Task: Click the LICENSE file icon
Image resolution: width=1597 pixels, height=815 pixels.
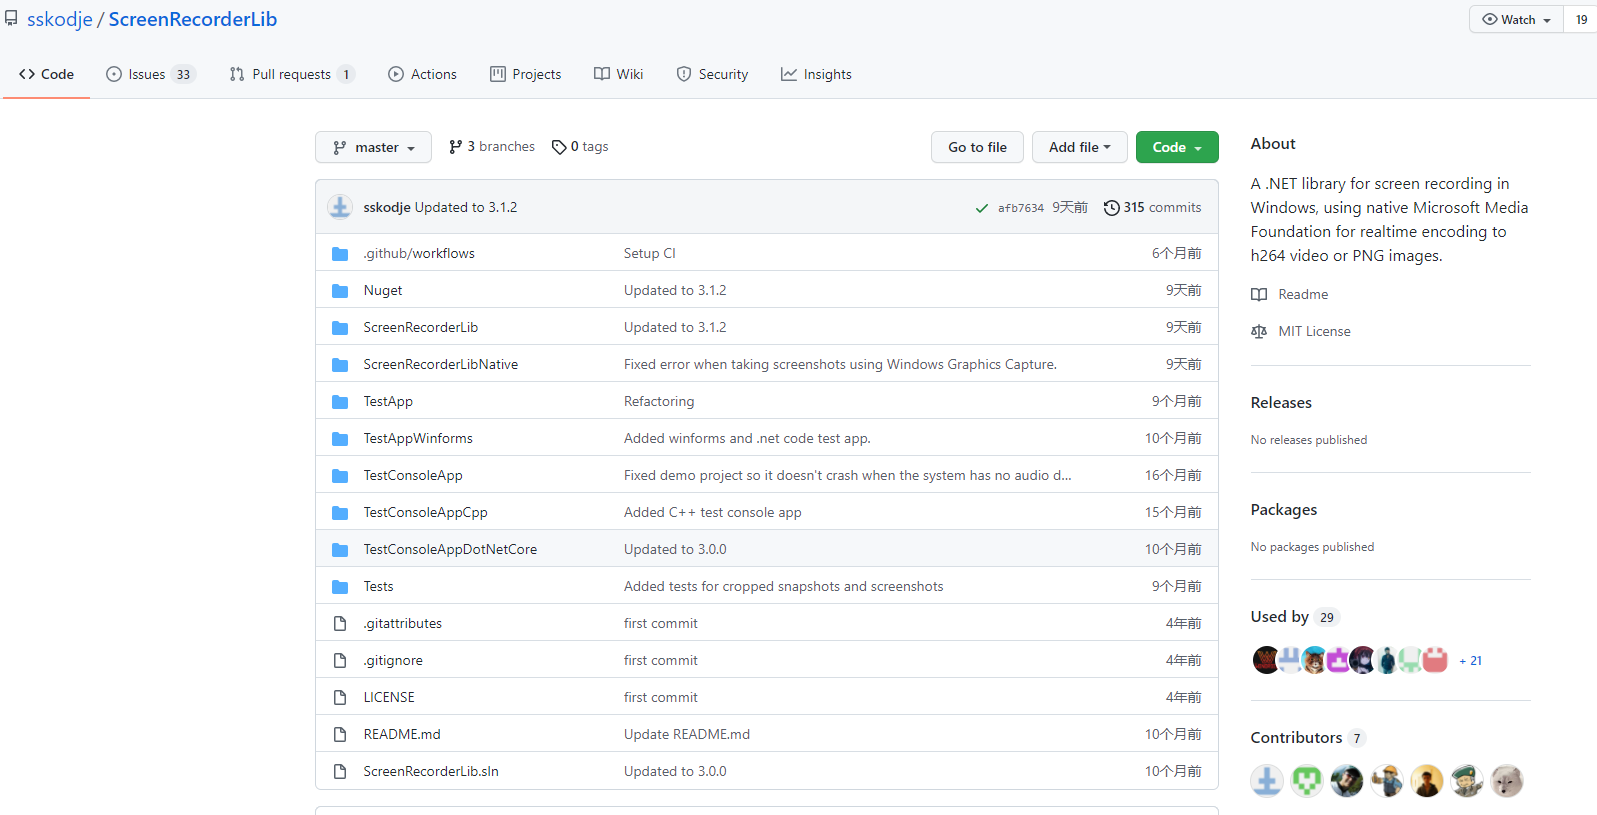Action: pyautogui.click(x=340, y=697)
